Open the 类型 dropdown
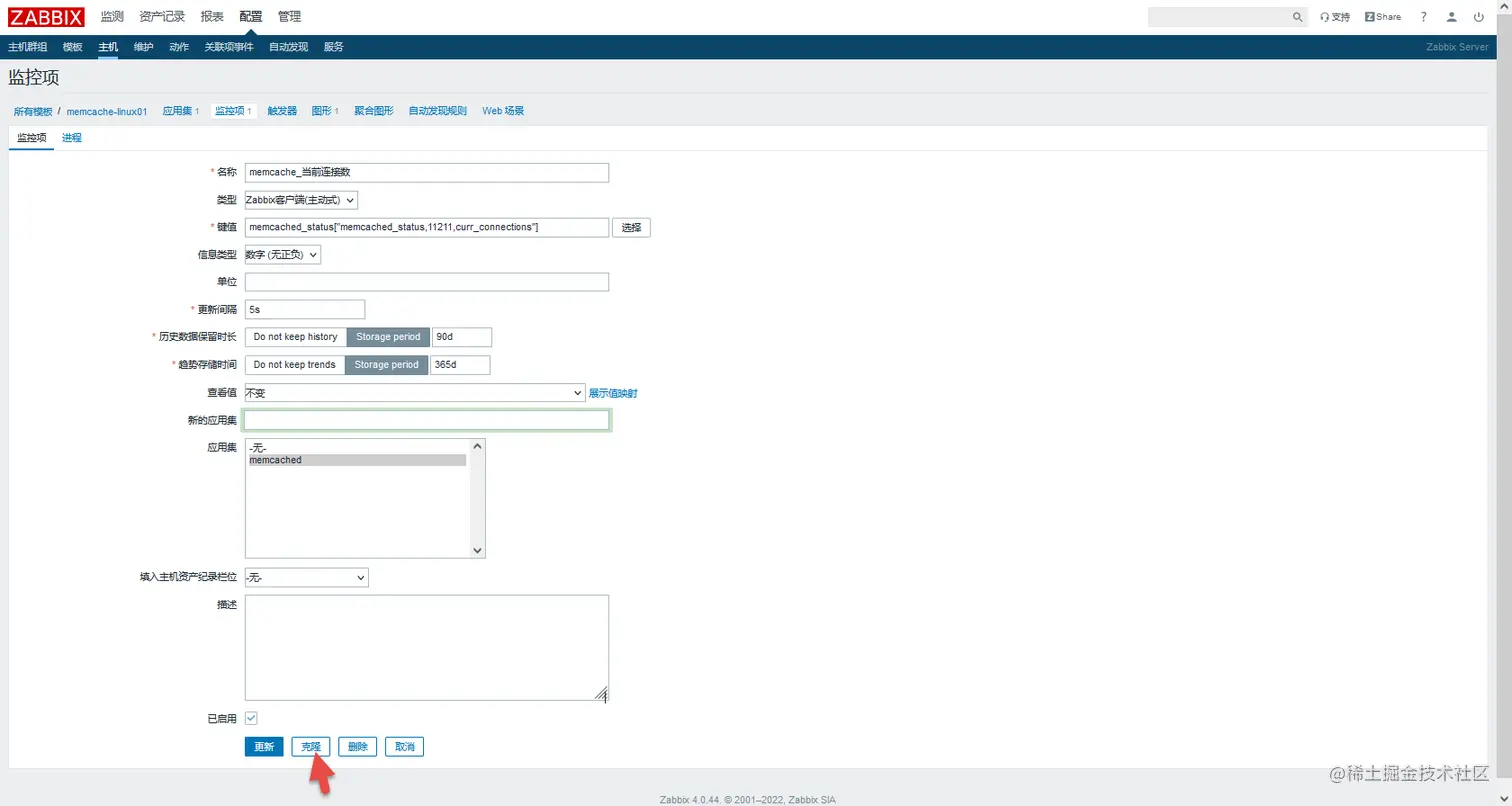Image resolution: width=1512 pixels, height=806 pixels. 301,200
